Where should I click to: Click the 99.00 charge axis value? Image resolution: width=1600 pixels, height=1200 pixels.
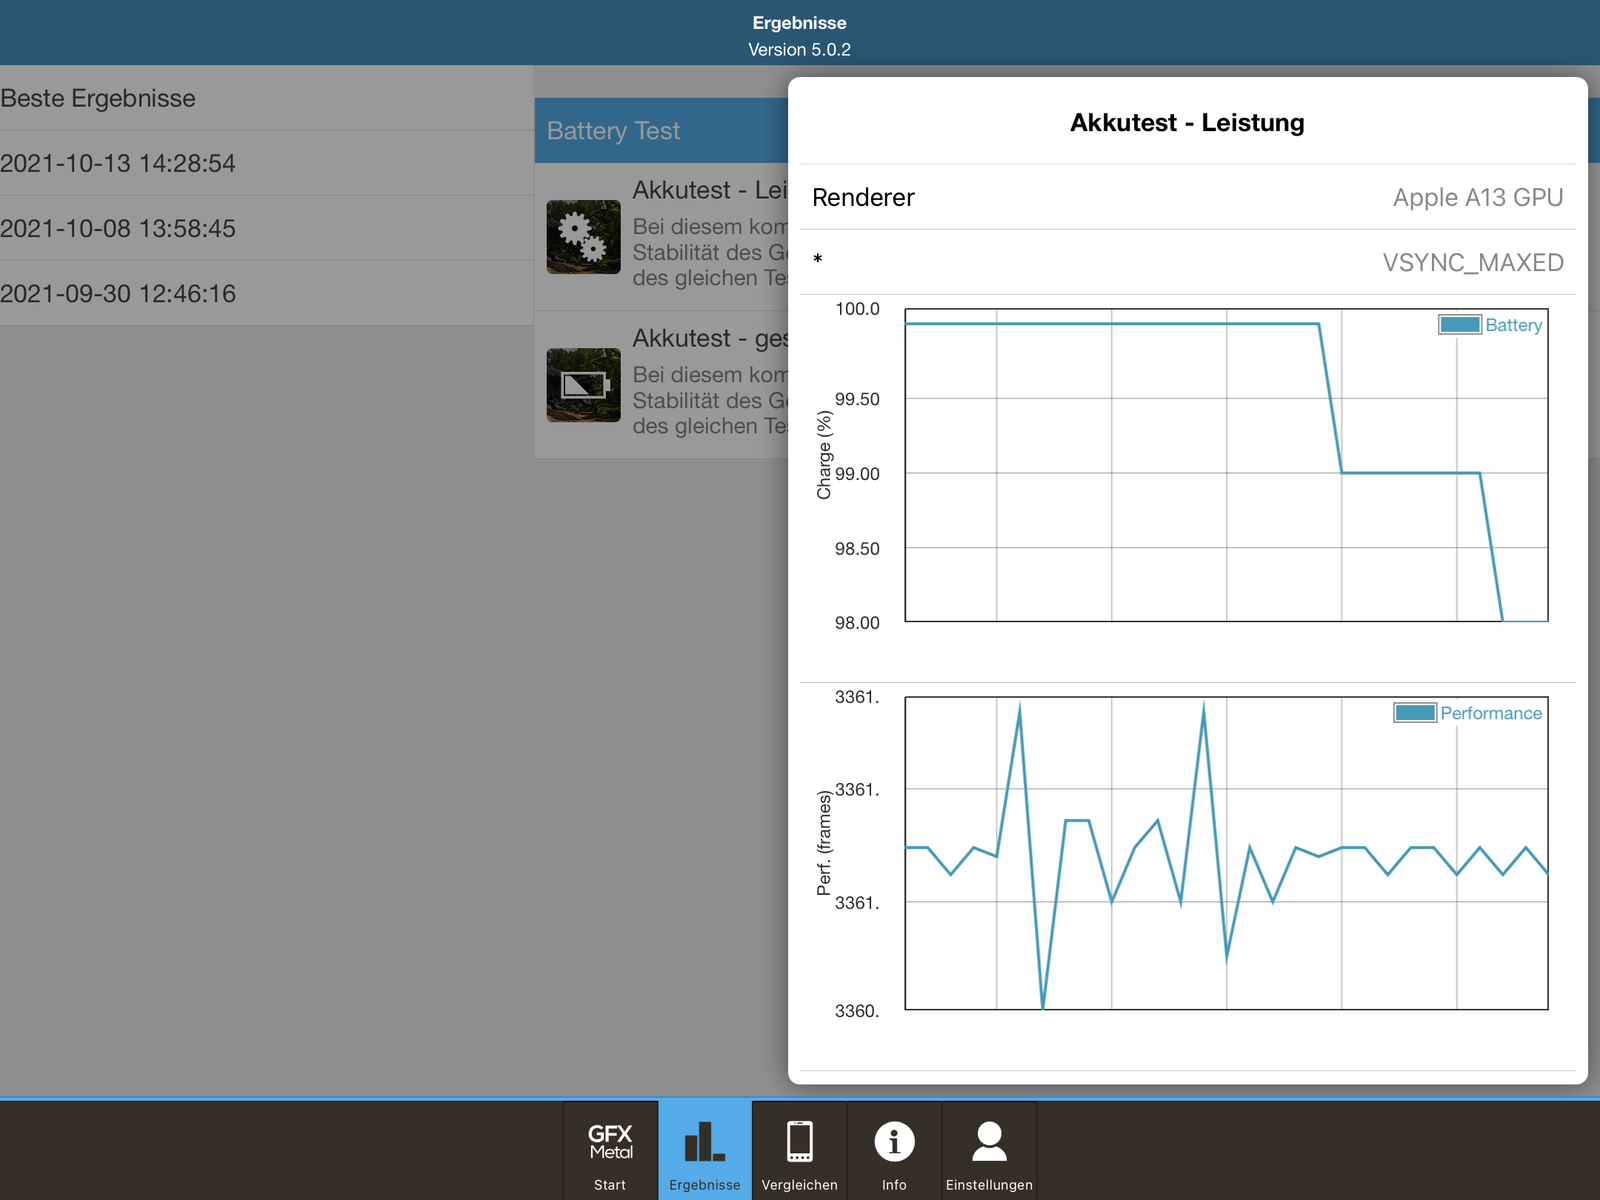(857, 474)
